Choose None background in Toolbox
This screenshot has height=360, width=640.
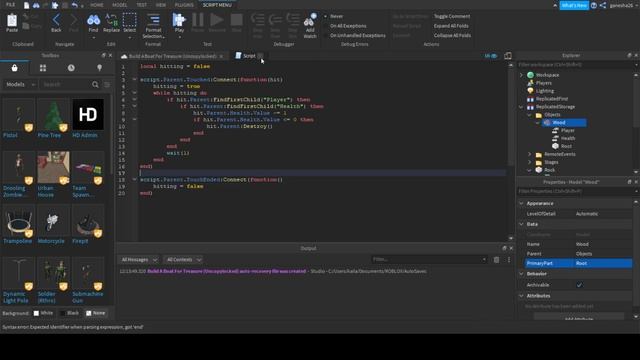(96, 313)
